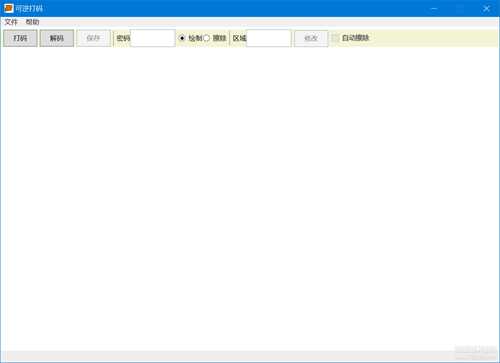Click the 解码 button

pyautogui.click(x=57, y=38)
